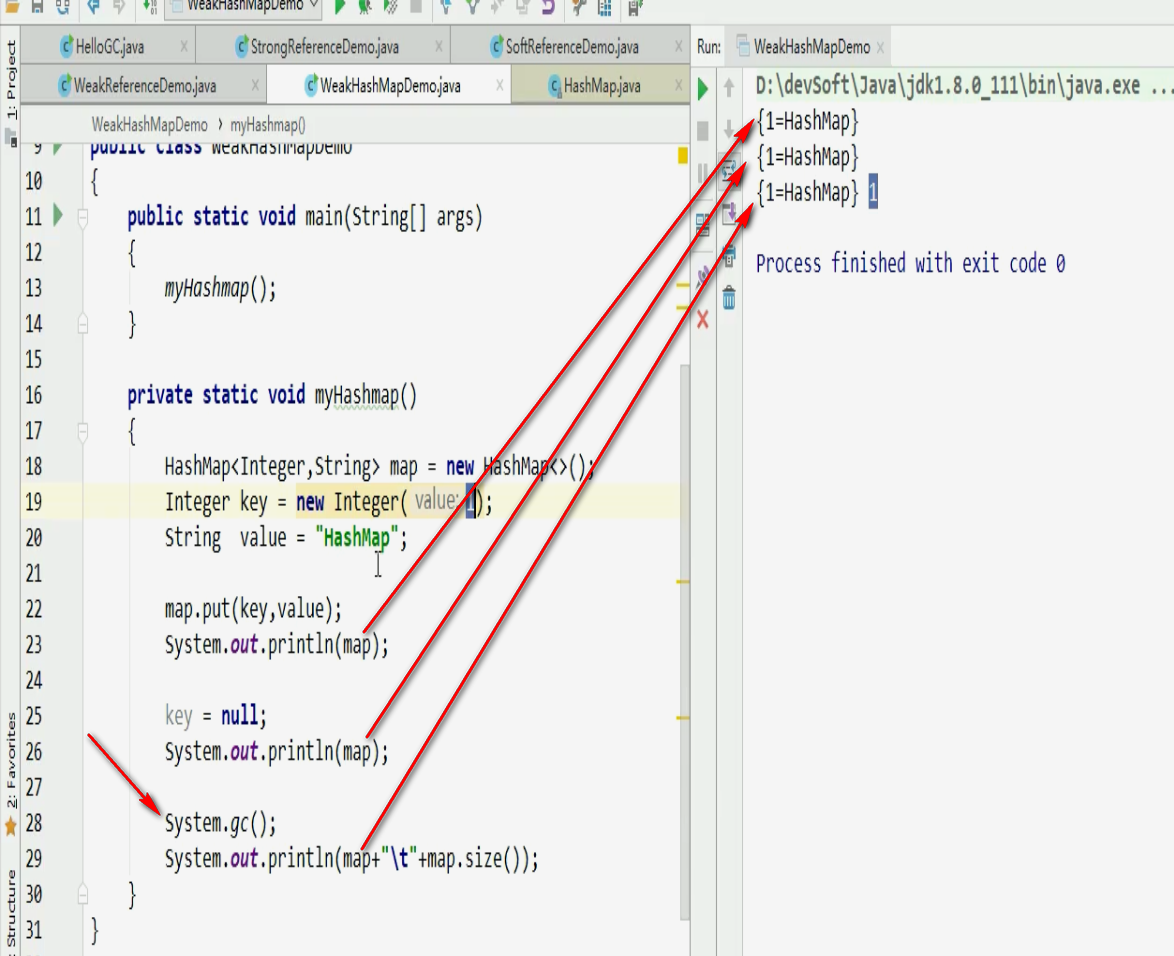Click the yellow inspection indicator at editor top right
This screenshot has width=1174, height=956.
point(683,156)
